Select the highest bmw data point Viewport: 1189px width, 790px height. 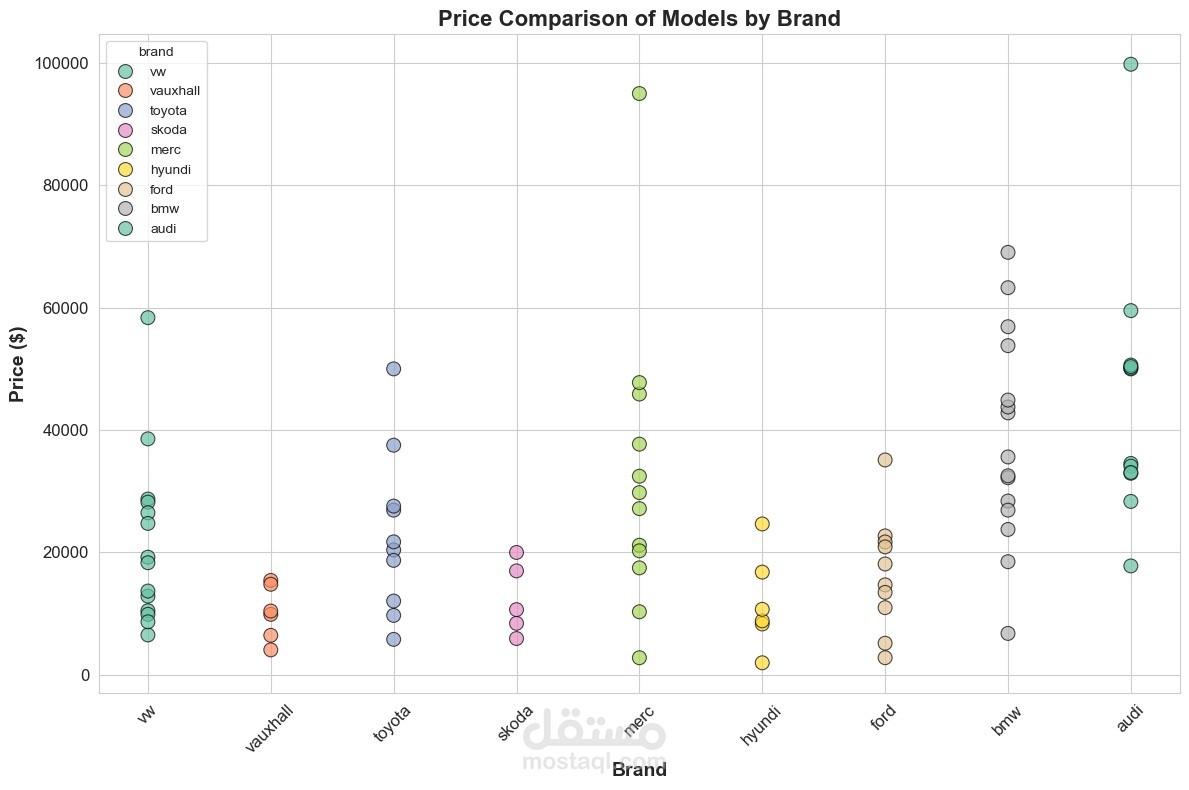point(1008,252)
